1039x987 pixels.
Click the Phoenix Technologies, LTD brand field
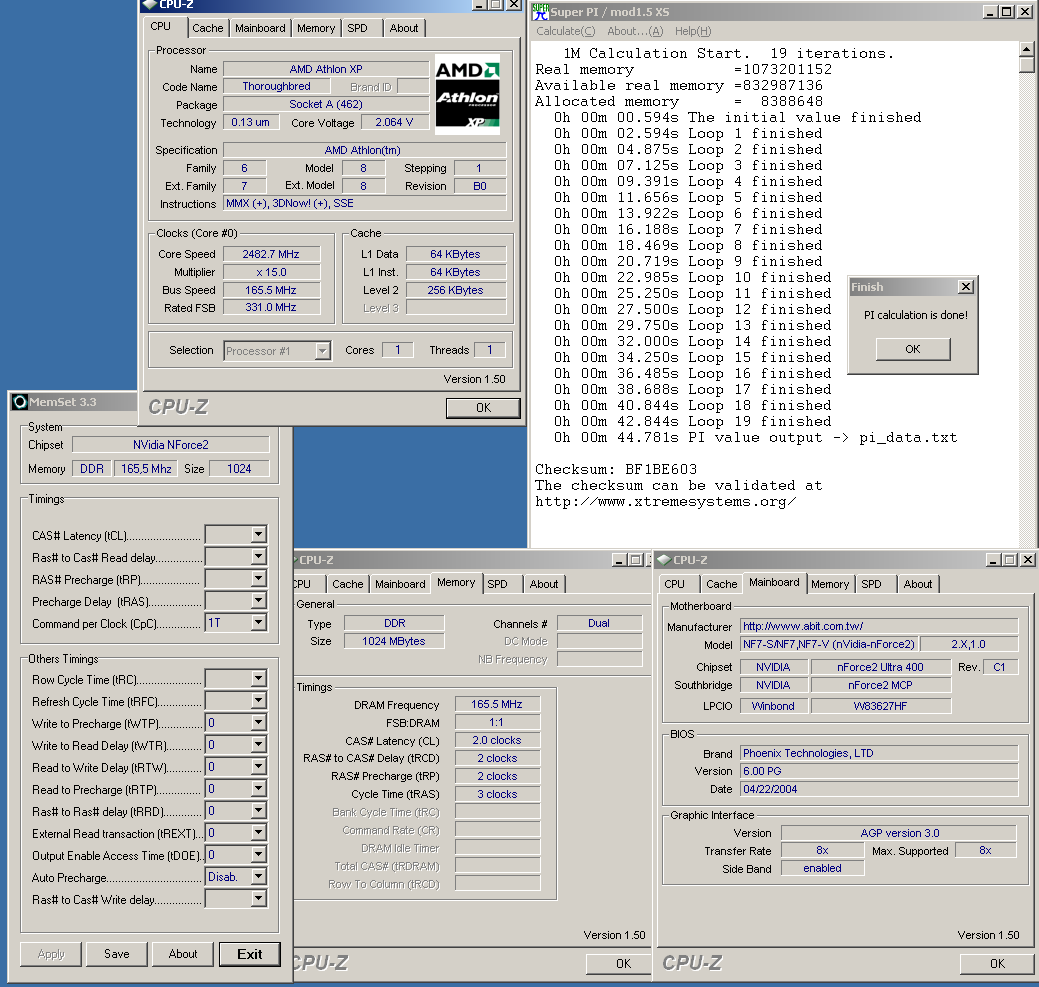(x=879, y=753)
